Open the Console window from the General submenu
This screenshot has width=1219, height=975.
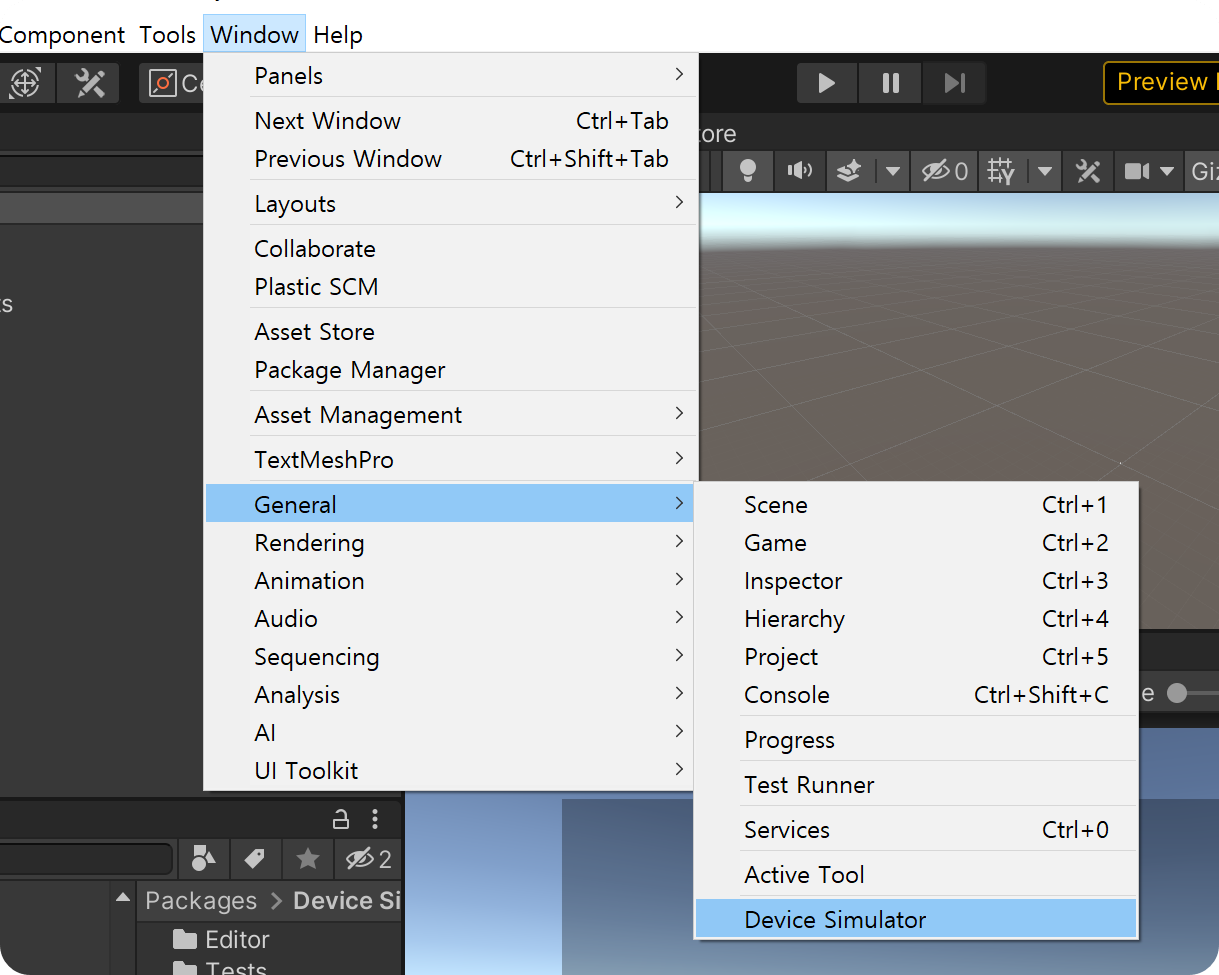click(x=916, y=695)
